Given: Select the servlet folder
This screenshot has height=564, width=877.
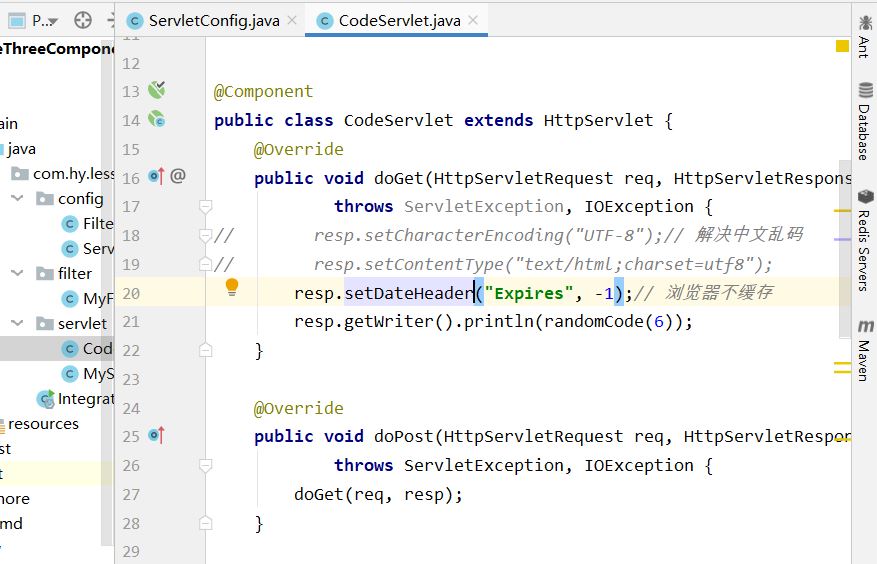Looking at the screenshot, I should [71, 323].
